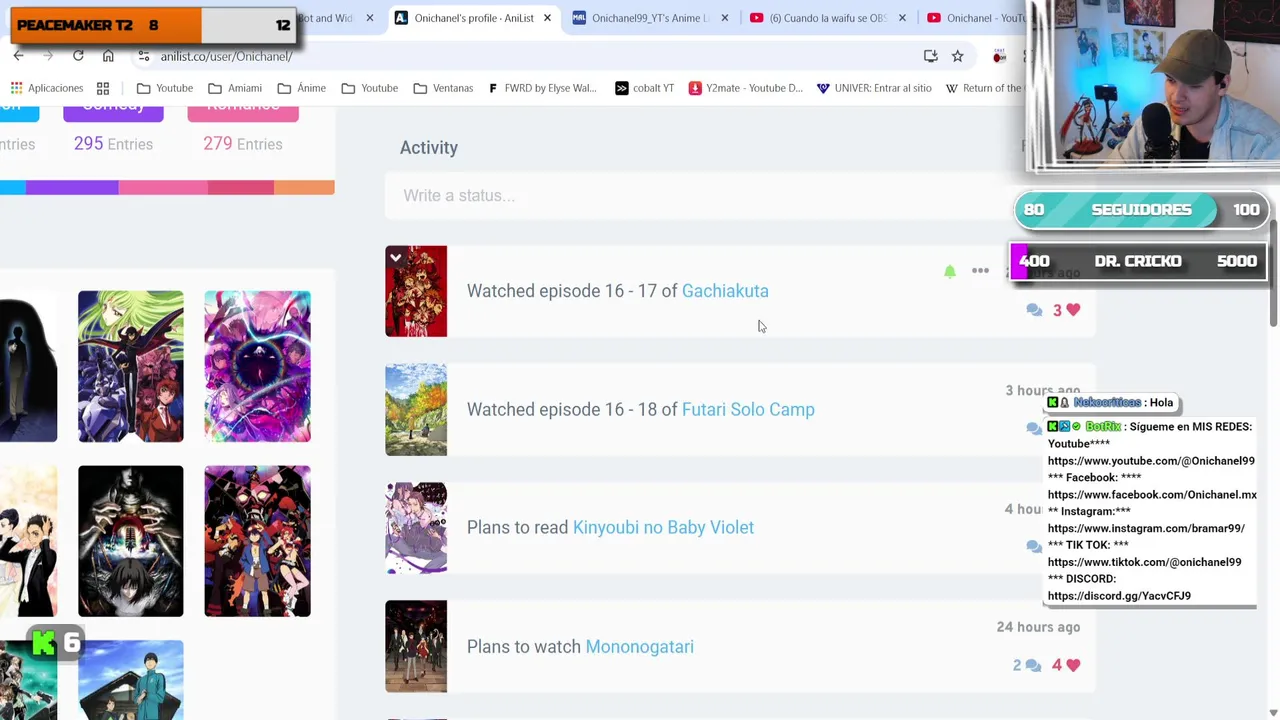Click the 295 Entries count
Screen dimensions: 1280x720
(x=113, y=144)
